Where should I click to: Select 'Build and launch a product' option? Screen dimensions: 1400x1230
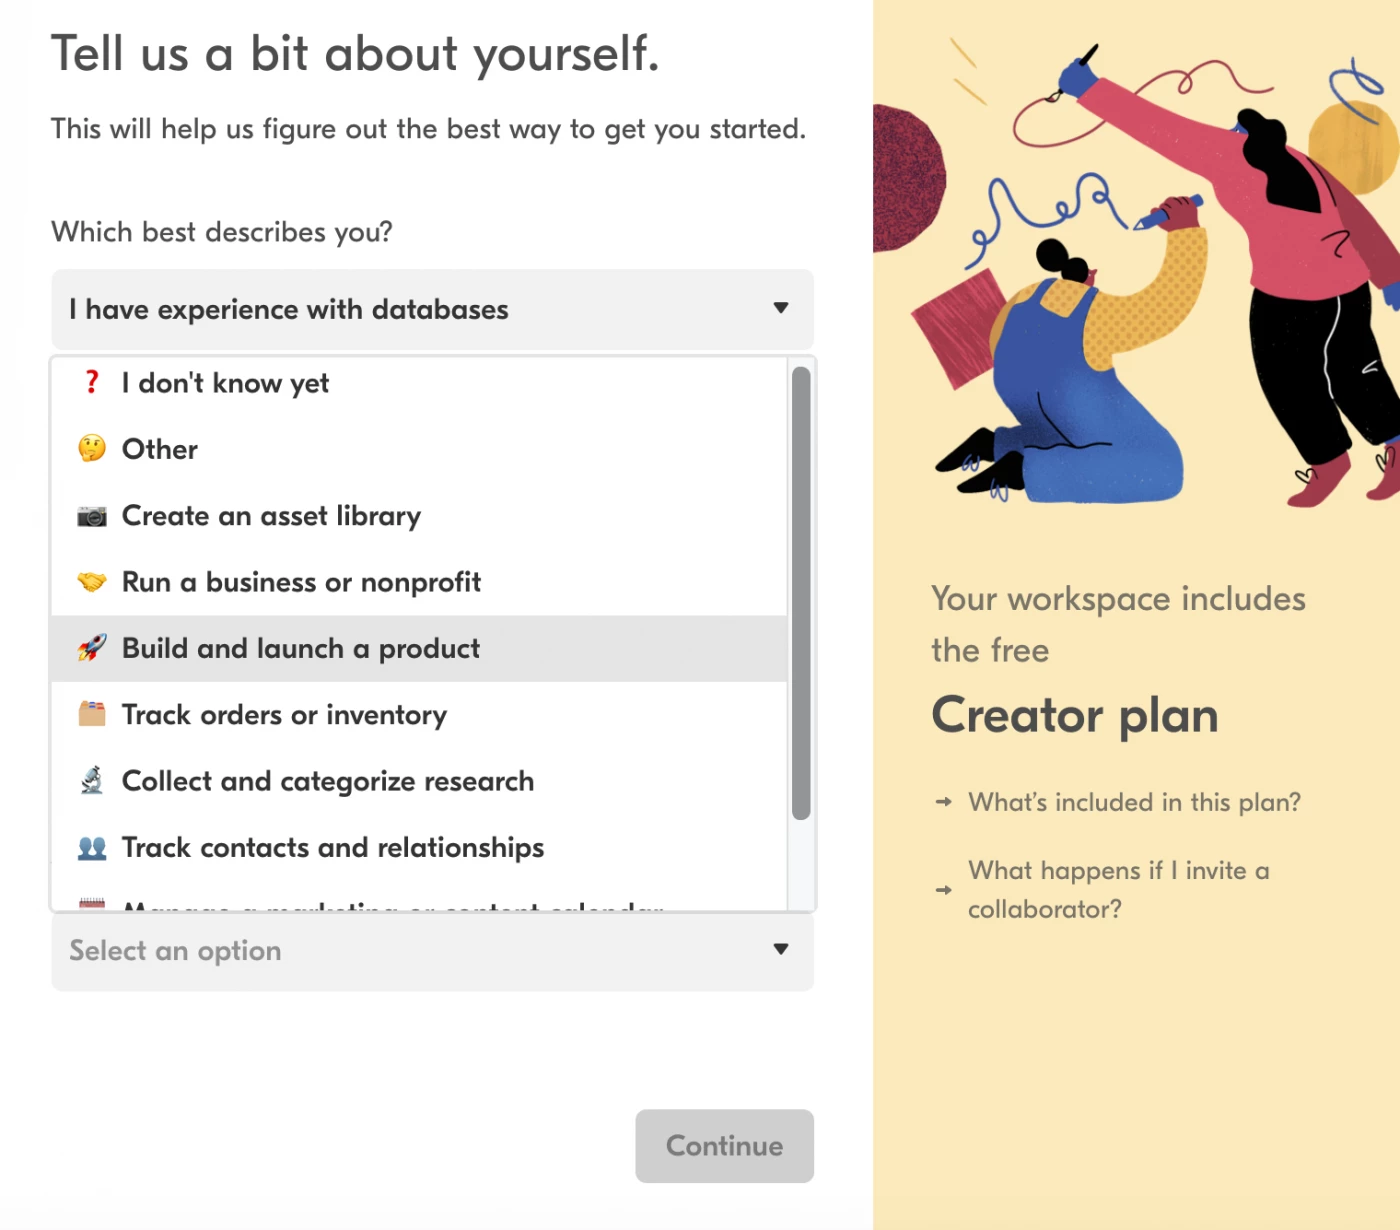pyautogui.click(x=300, y=649)
